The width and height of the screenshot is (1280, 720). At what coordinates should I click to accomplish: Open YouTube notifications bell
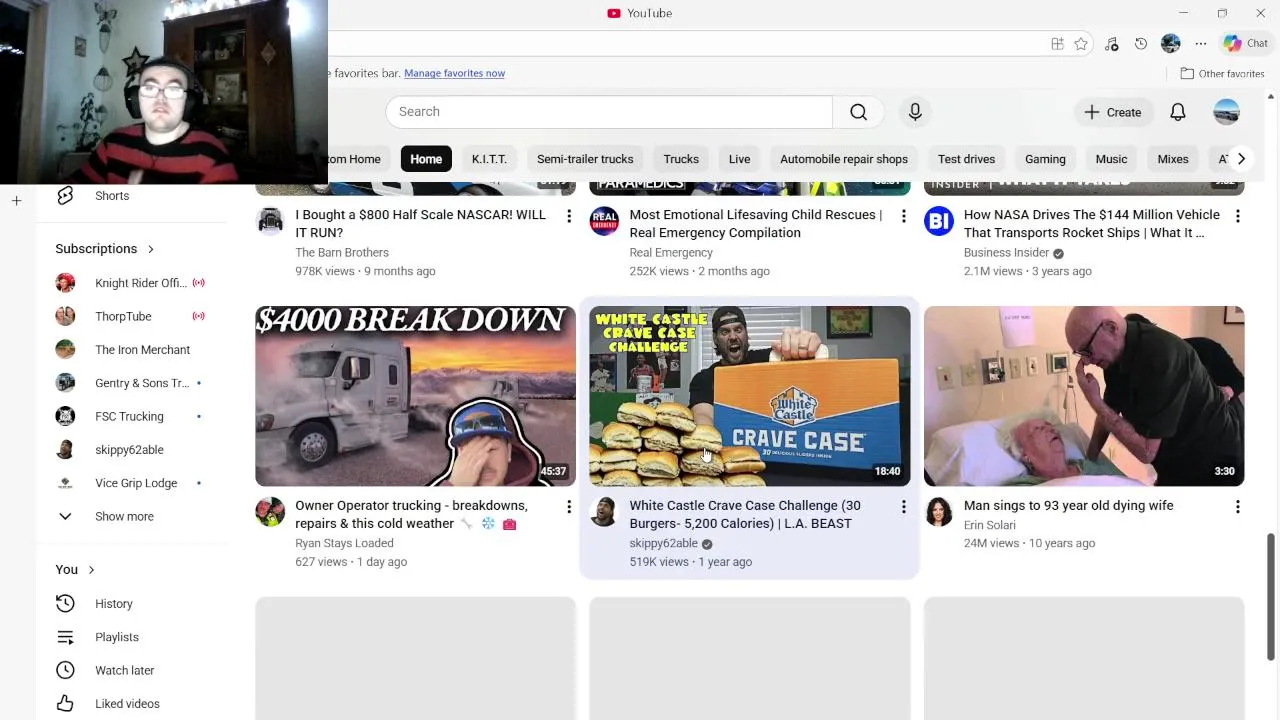[1178, 112]
